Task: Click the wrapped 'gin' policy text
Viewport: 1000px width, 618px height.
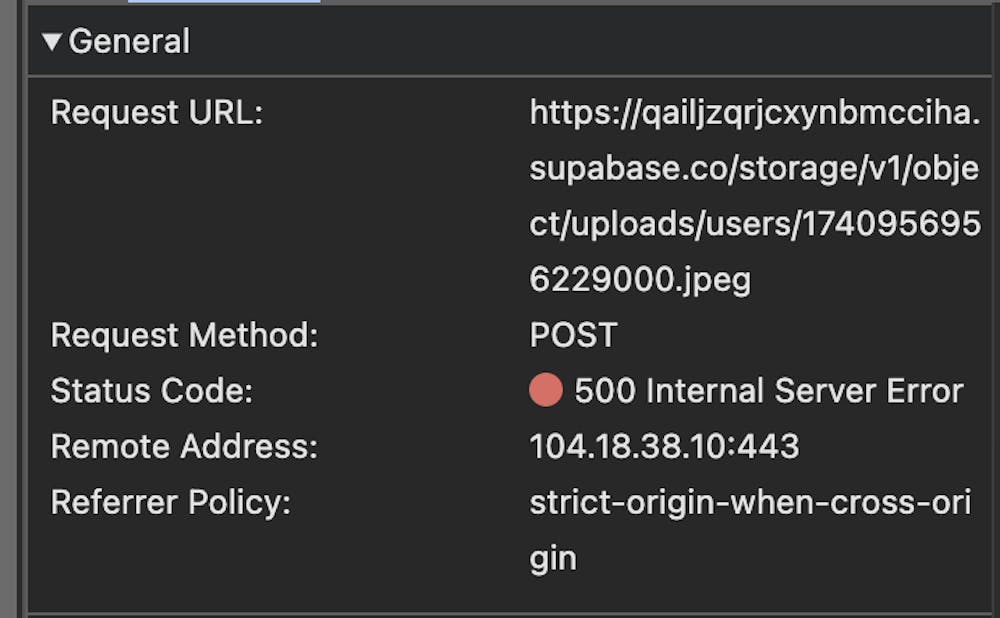Action: coord(553,558)
